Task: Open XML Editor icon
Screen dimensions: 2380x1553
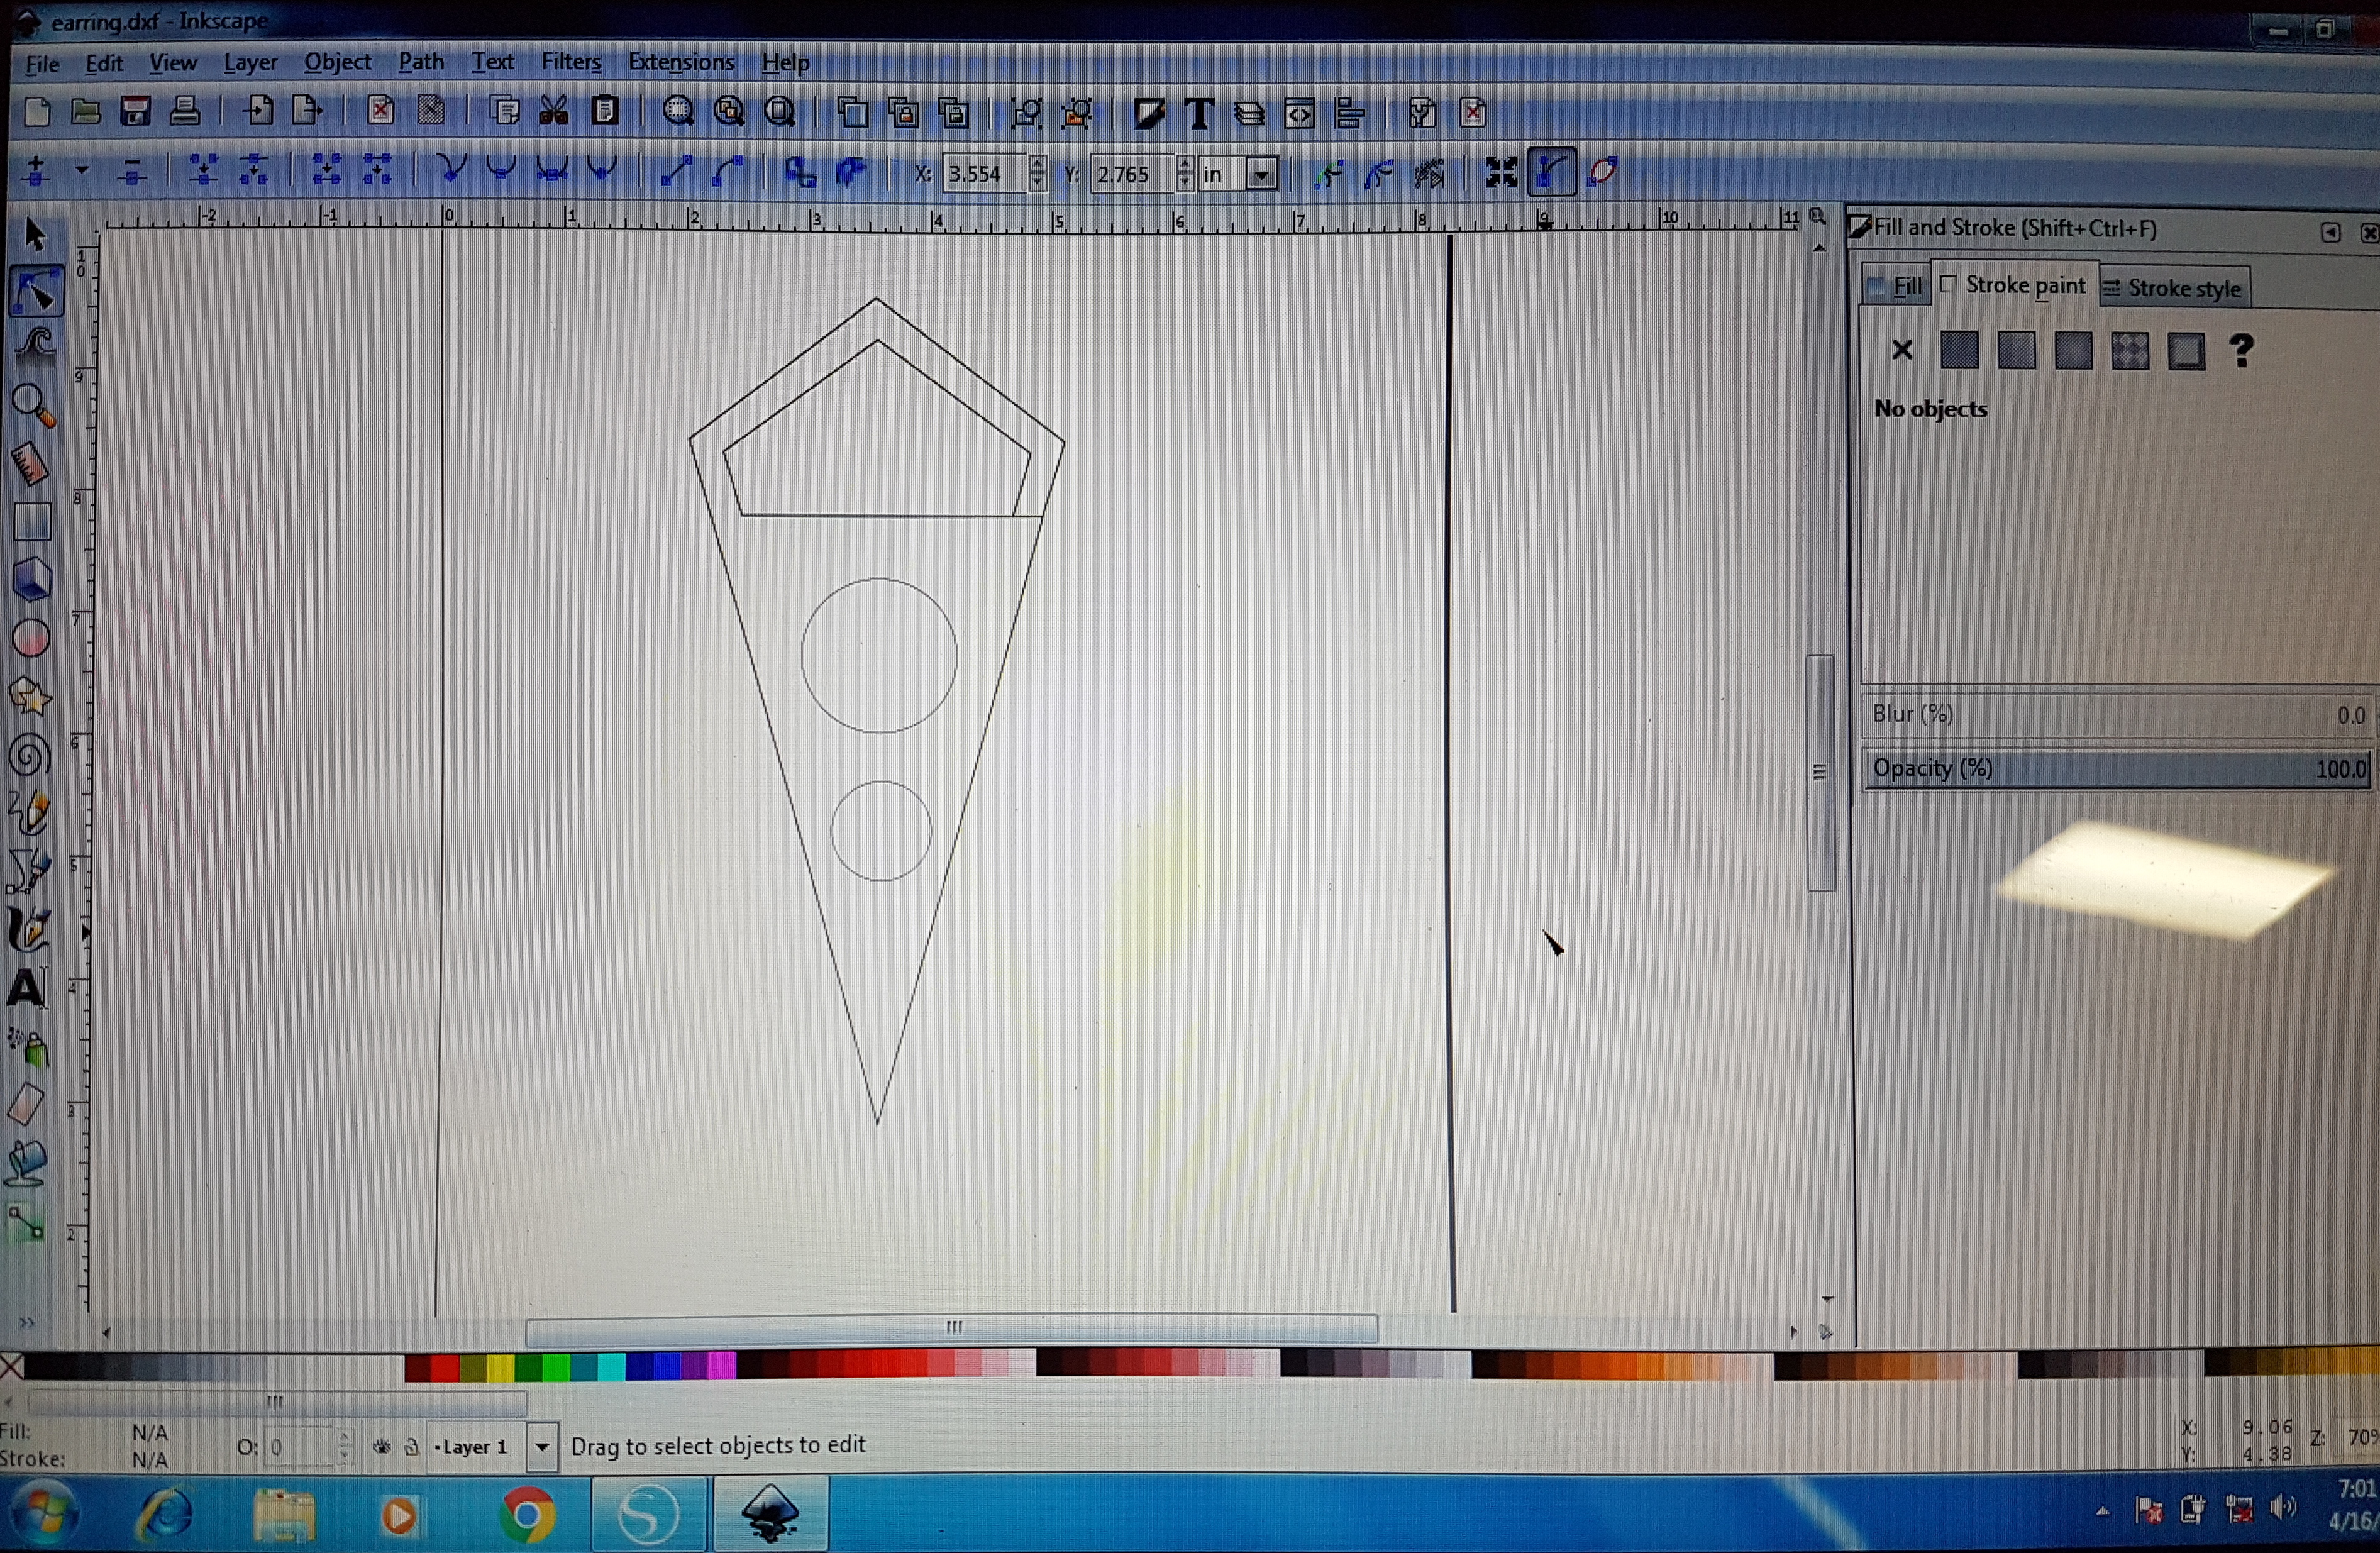Action: pyautogui.click(x=1299, y=114)
